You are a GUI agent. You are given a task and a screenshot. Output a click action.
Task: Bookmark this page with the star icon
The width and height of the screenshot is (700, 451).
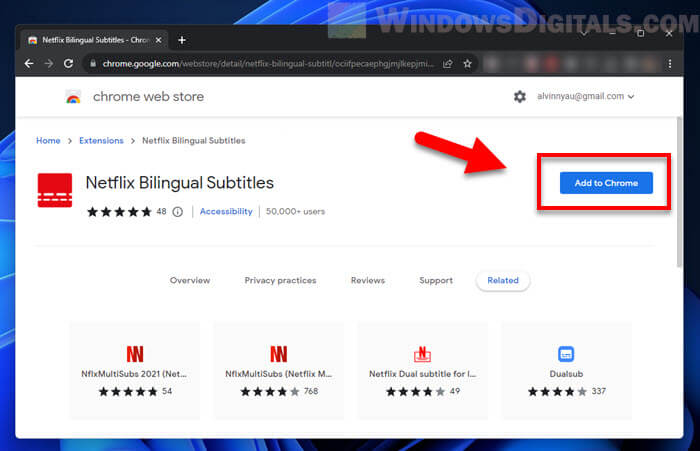click(467, 64)
